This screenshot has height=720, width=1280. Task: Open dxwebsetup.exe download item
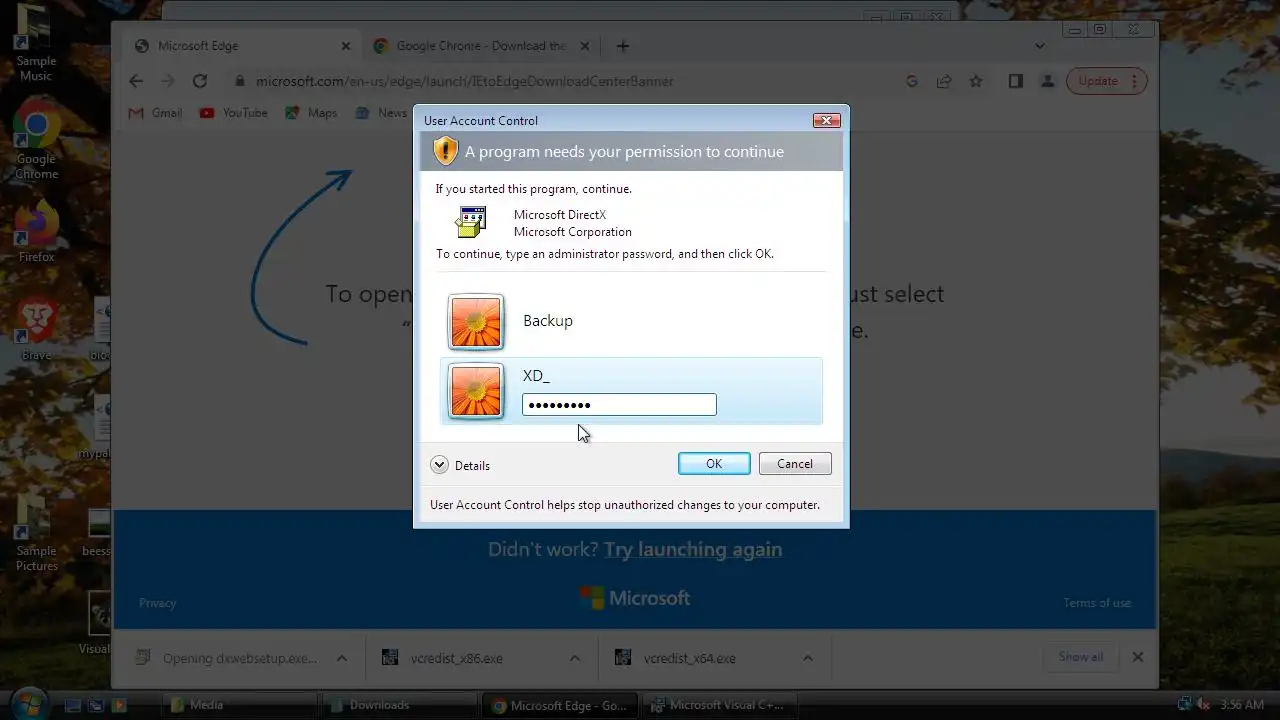228,658
